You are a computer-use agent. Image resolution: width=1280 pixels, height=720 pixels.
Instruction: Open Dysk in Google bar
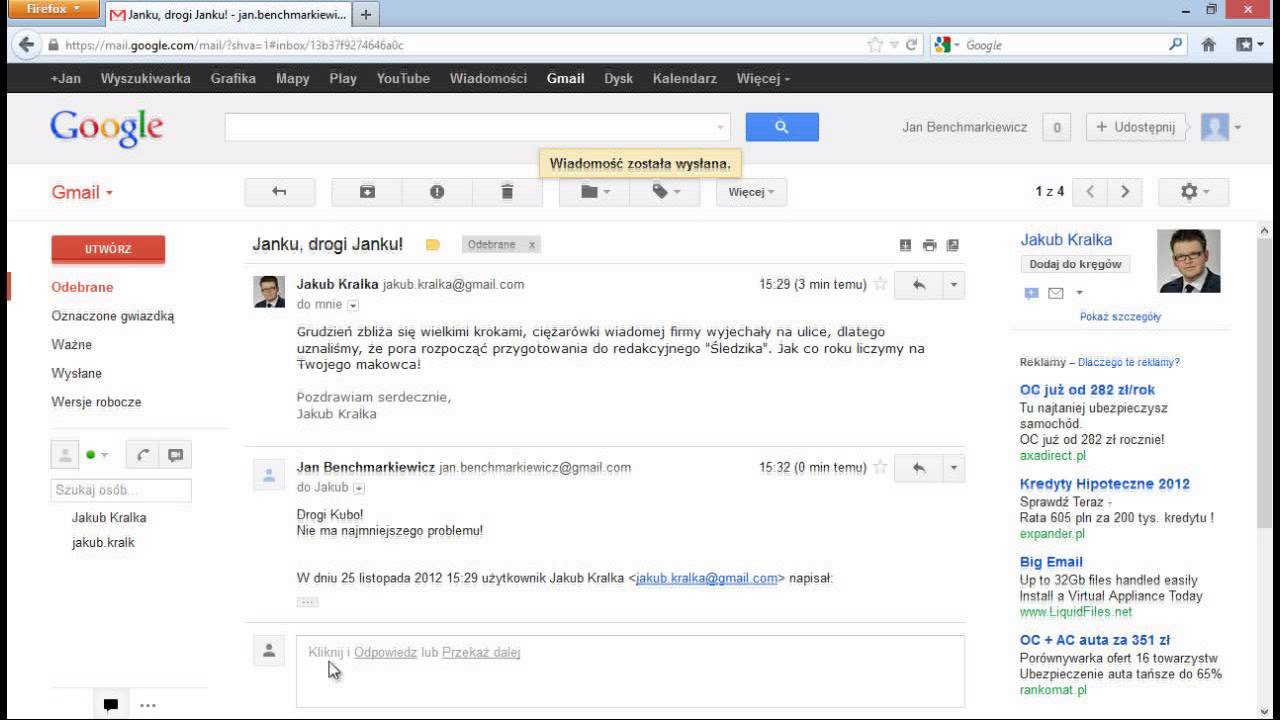tap(618, 78)
